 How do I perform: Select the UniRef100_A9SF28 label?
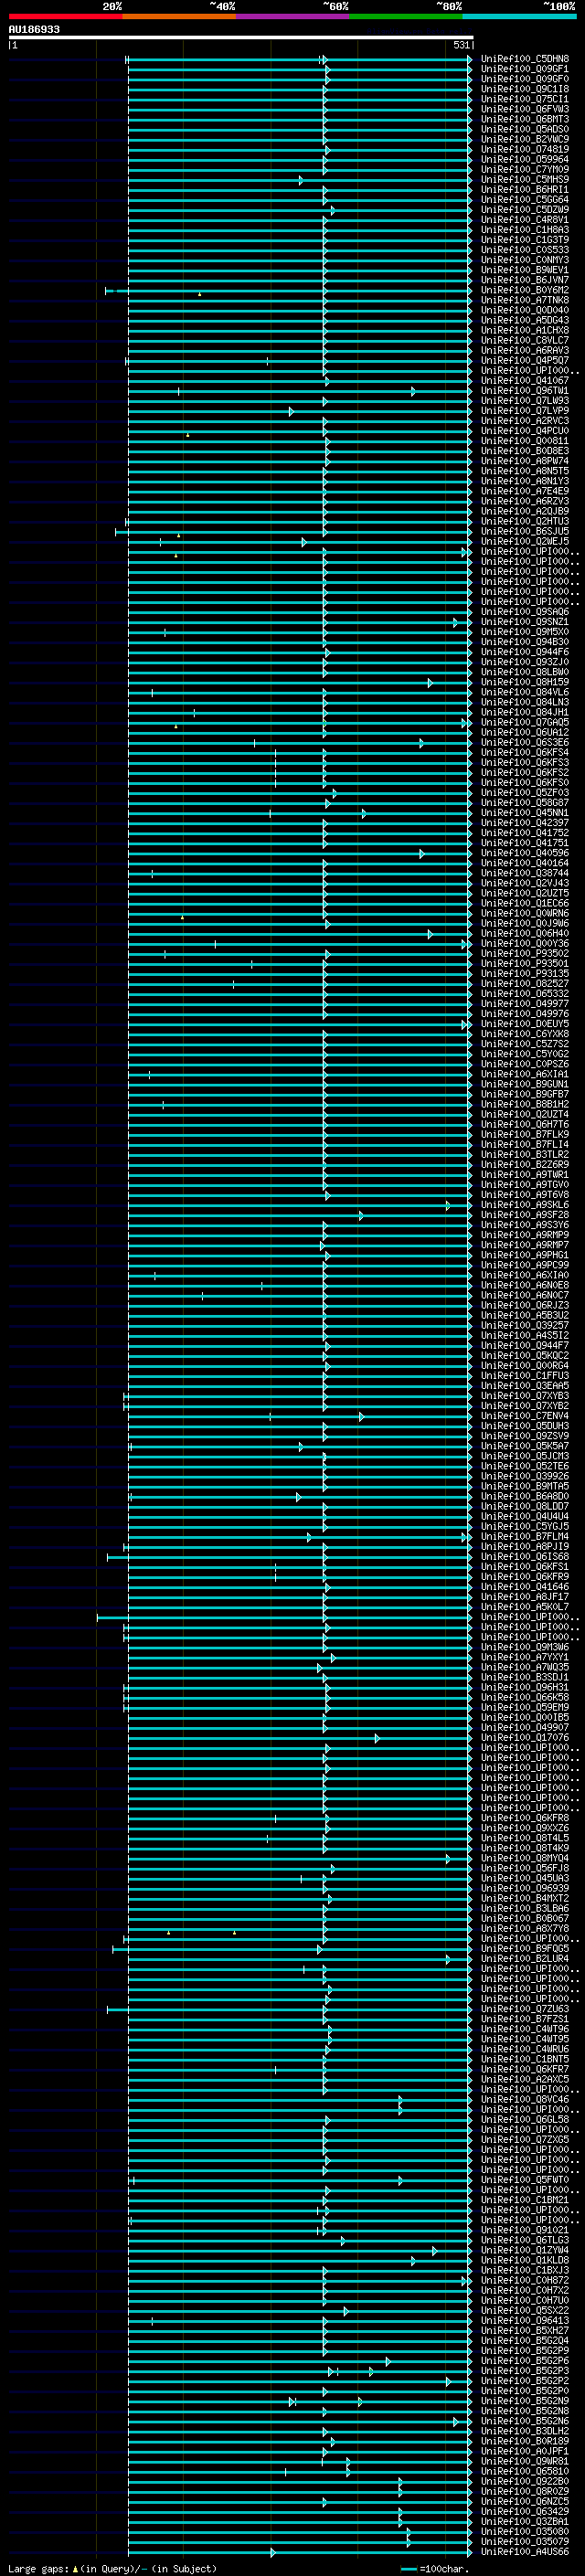tap(525, 1215)
